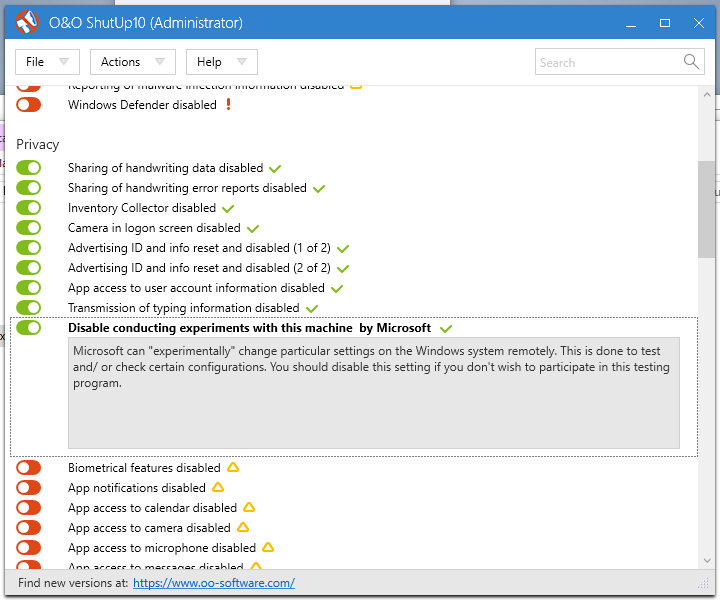The image size is (720, 600).
Task: Toggle Advertising ID reset (2 of 2) switch
Action: [28, 267]
